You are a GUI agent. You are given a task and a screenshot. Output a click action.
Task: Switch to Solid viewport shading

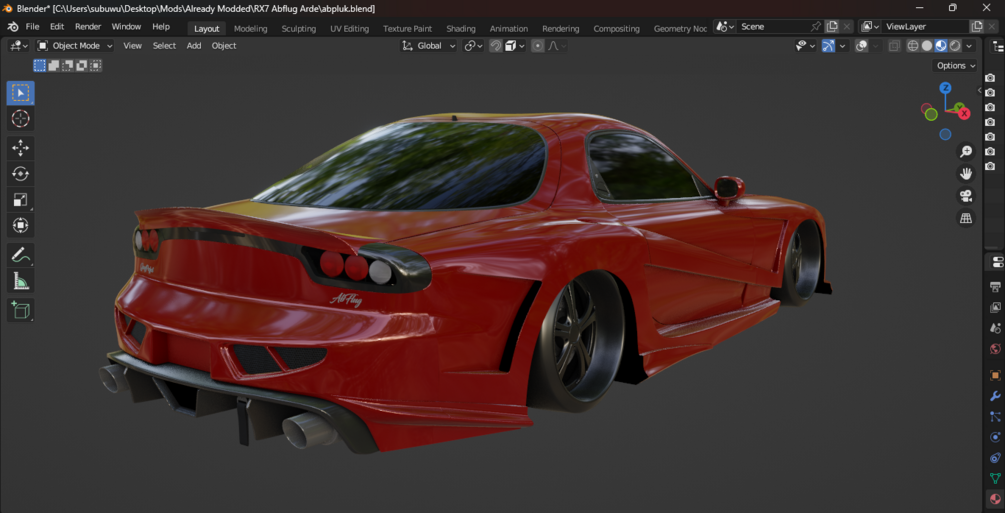click(x=927, y=46)
